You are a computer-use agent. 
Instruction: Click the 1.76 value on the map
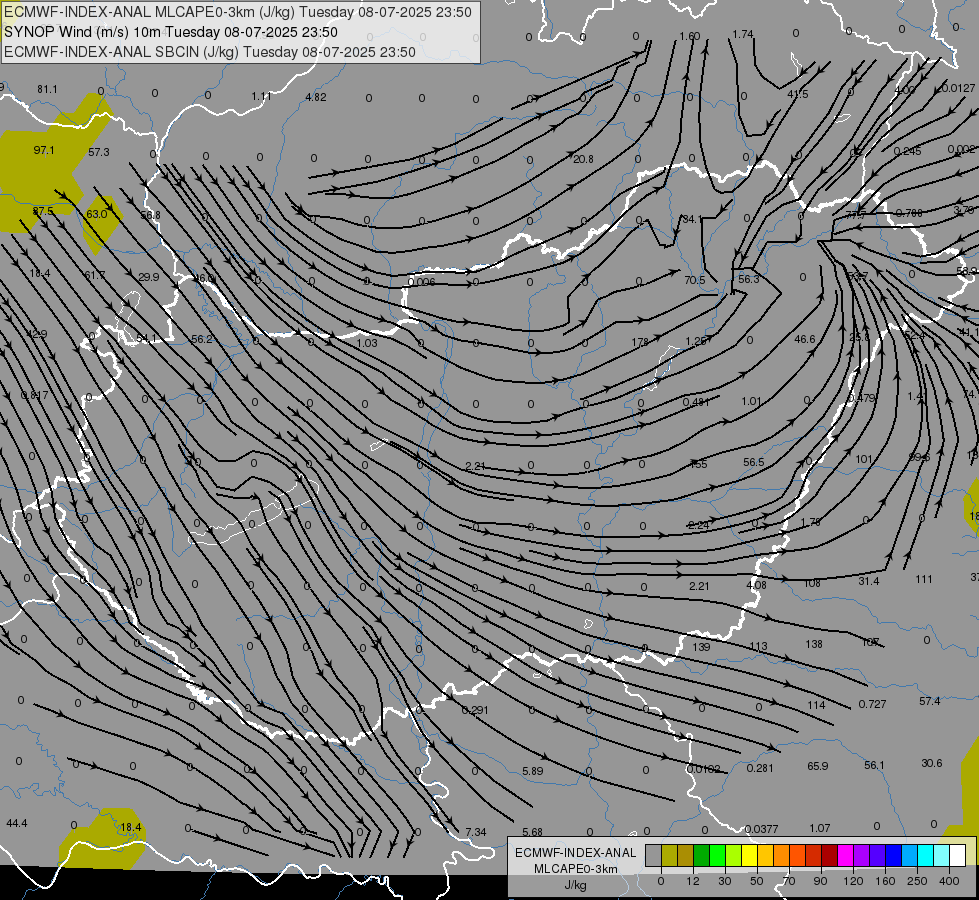tap(810, 522)
